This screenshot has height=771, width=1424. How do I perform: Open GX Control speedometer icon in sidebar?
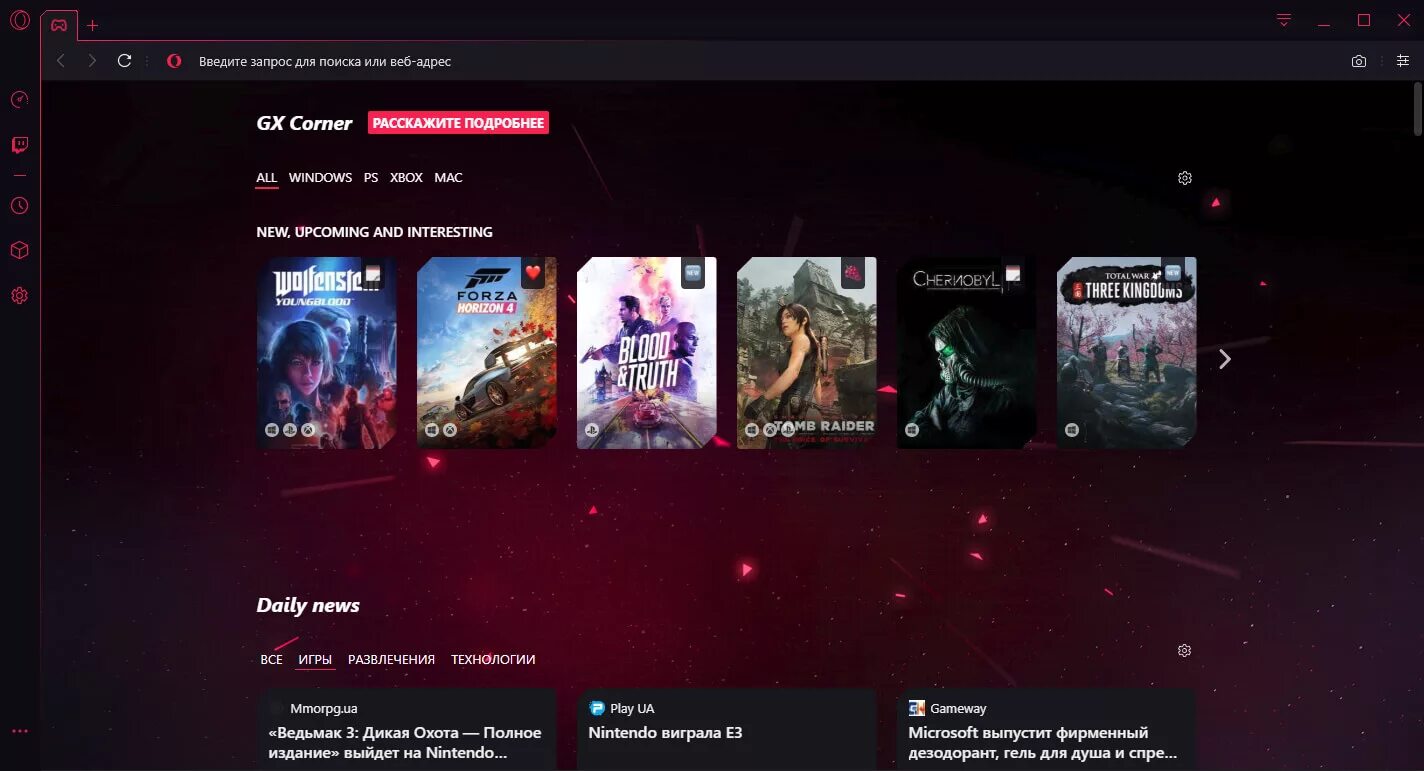point(20,100)
